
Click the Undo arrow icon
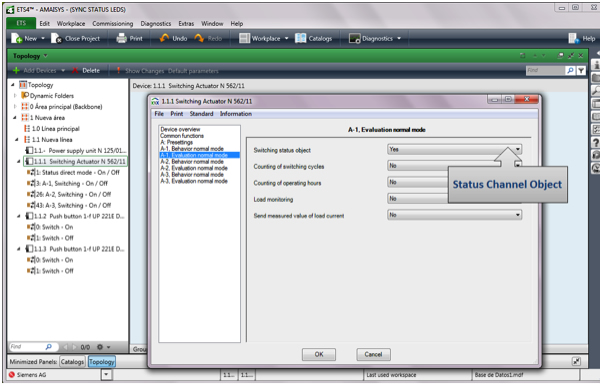[x=164, y=38]
